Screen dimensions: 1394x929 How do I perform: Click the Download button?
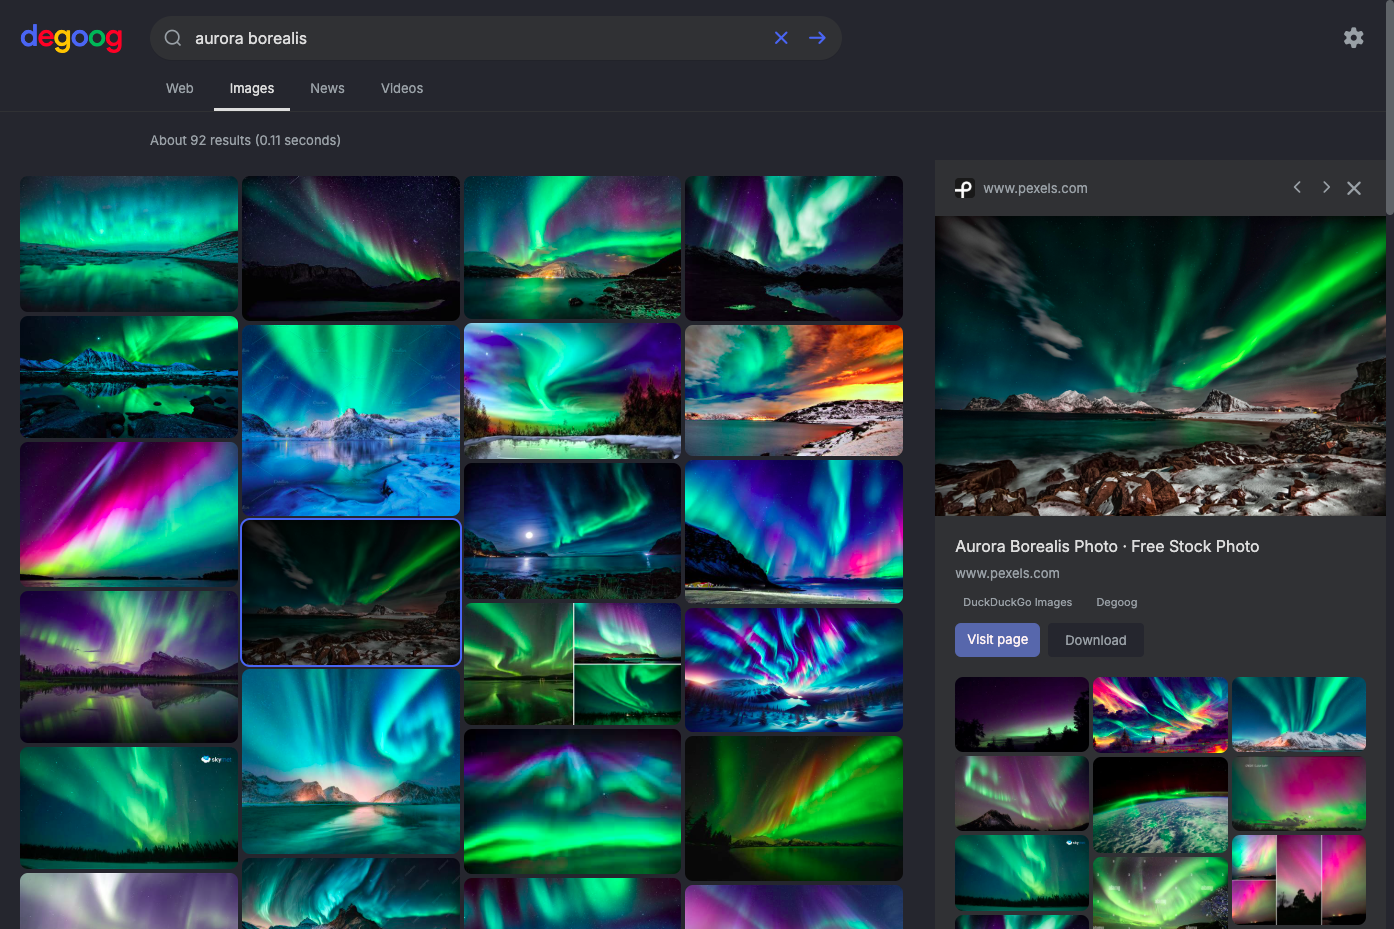1096,640
